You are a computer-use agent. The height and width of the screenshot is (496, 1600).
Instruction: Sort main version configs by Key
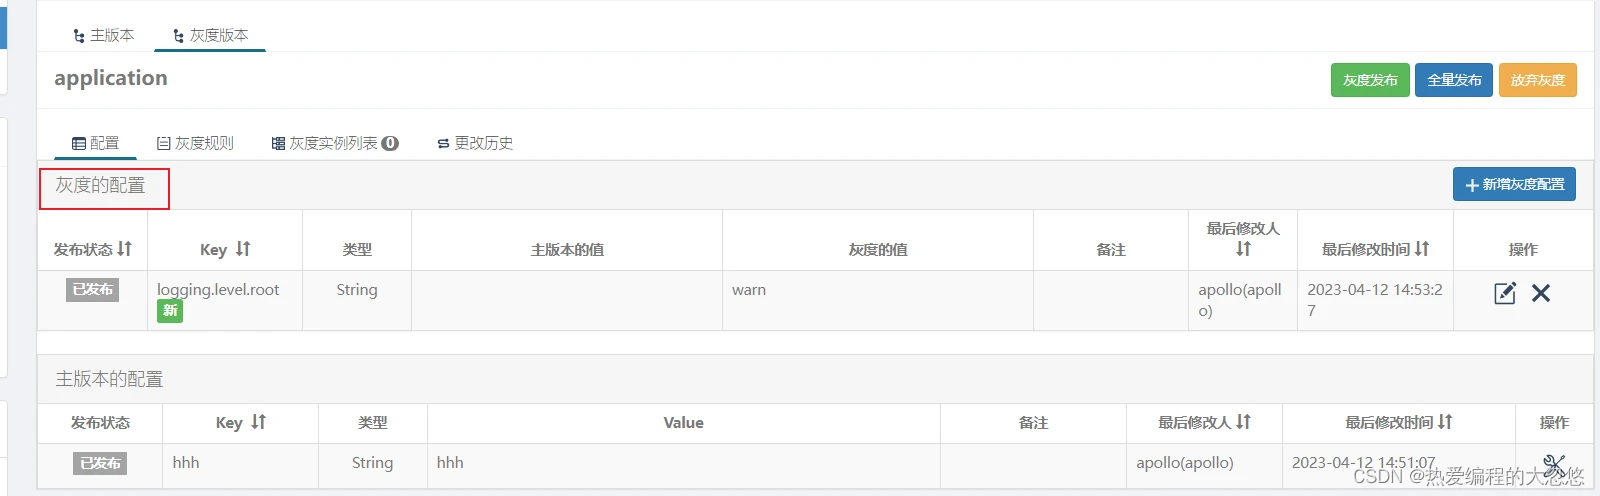[258, 422]
